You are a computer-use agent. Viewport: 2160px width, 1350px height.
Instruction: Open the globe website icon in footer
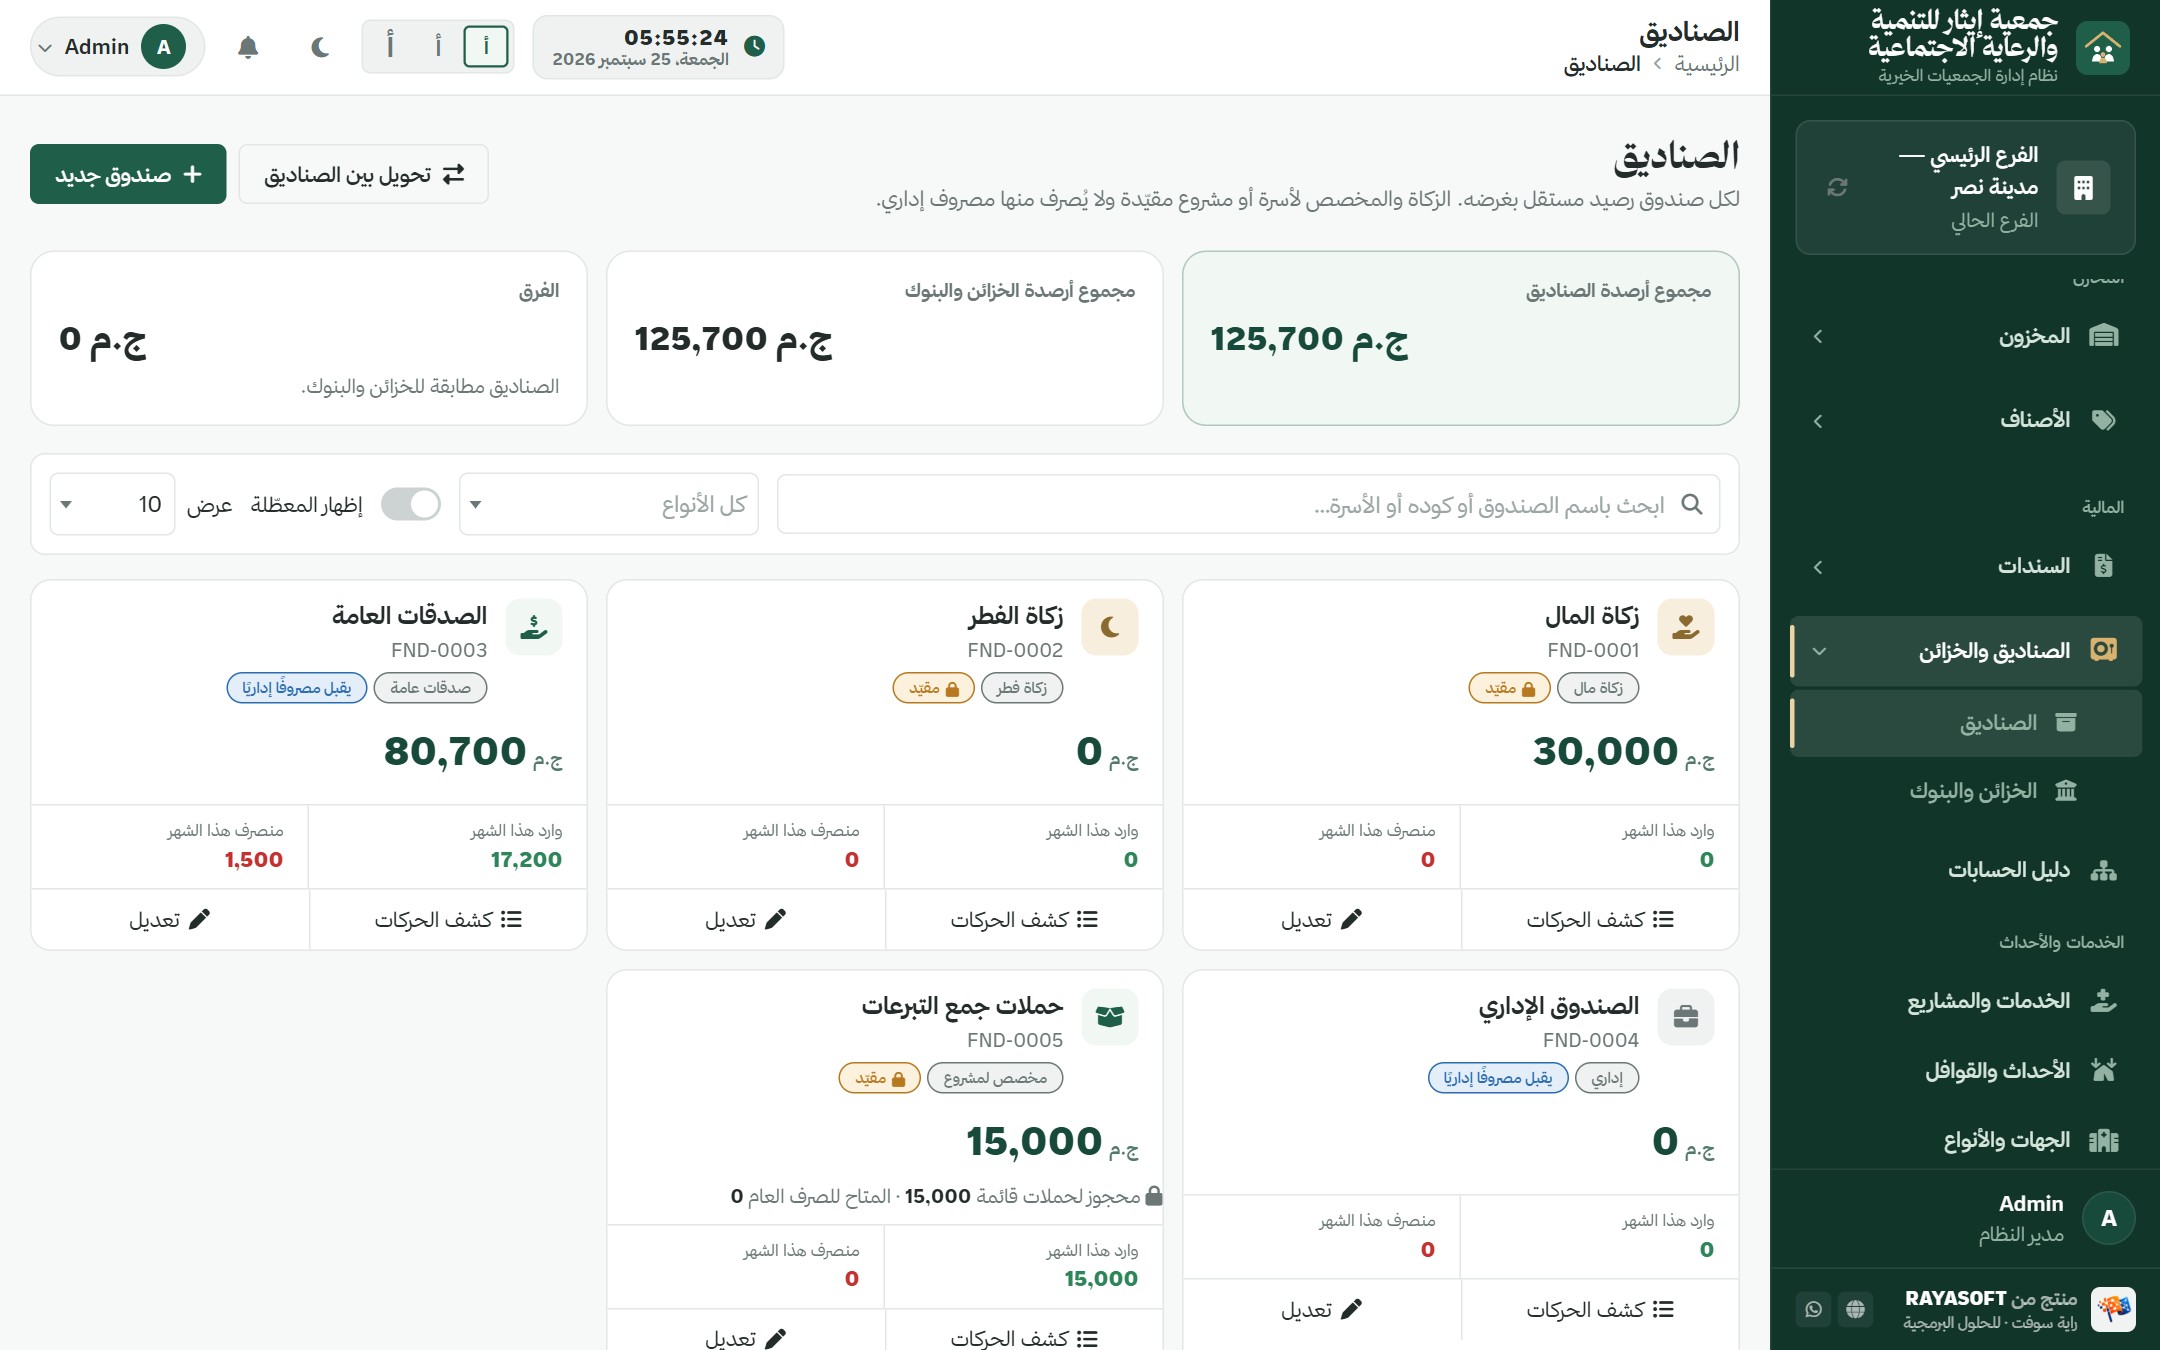1855,1309
